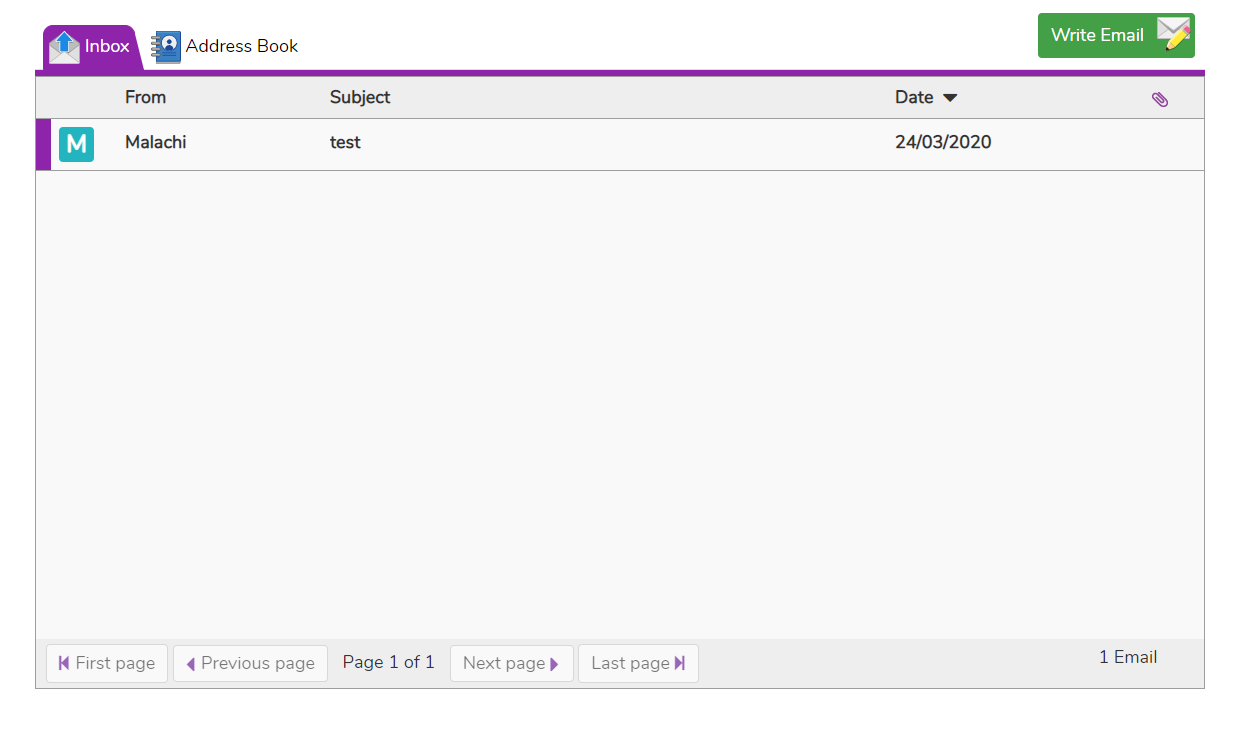Click the Write Email button
The image size is (1237, 741).
[x=1116, y=35]
